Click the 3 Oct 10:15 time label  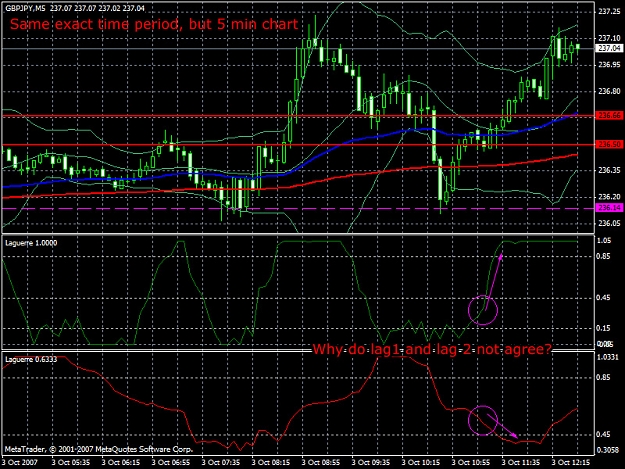[x=421, y=463]
